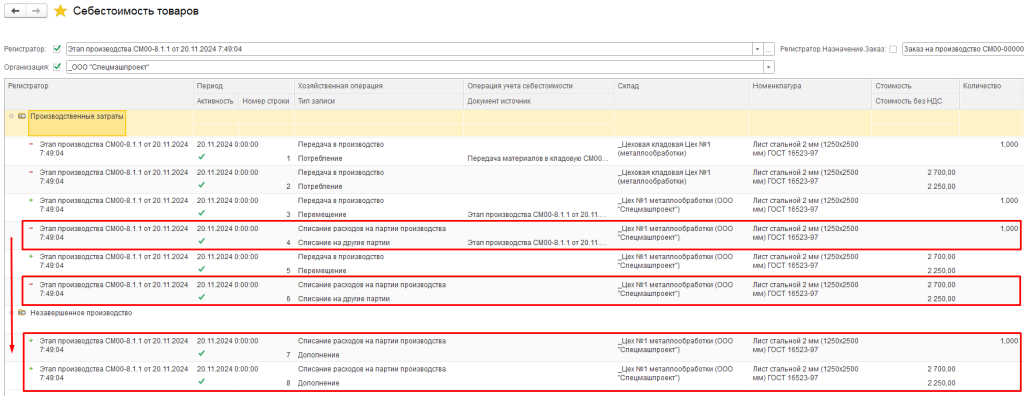Open the Регистратор field dropdown arrow

point(758,49)
